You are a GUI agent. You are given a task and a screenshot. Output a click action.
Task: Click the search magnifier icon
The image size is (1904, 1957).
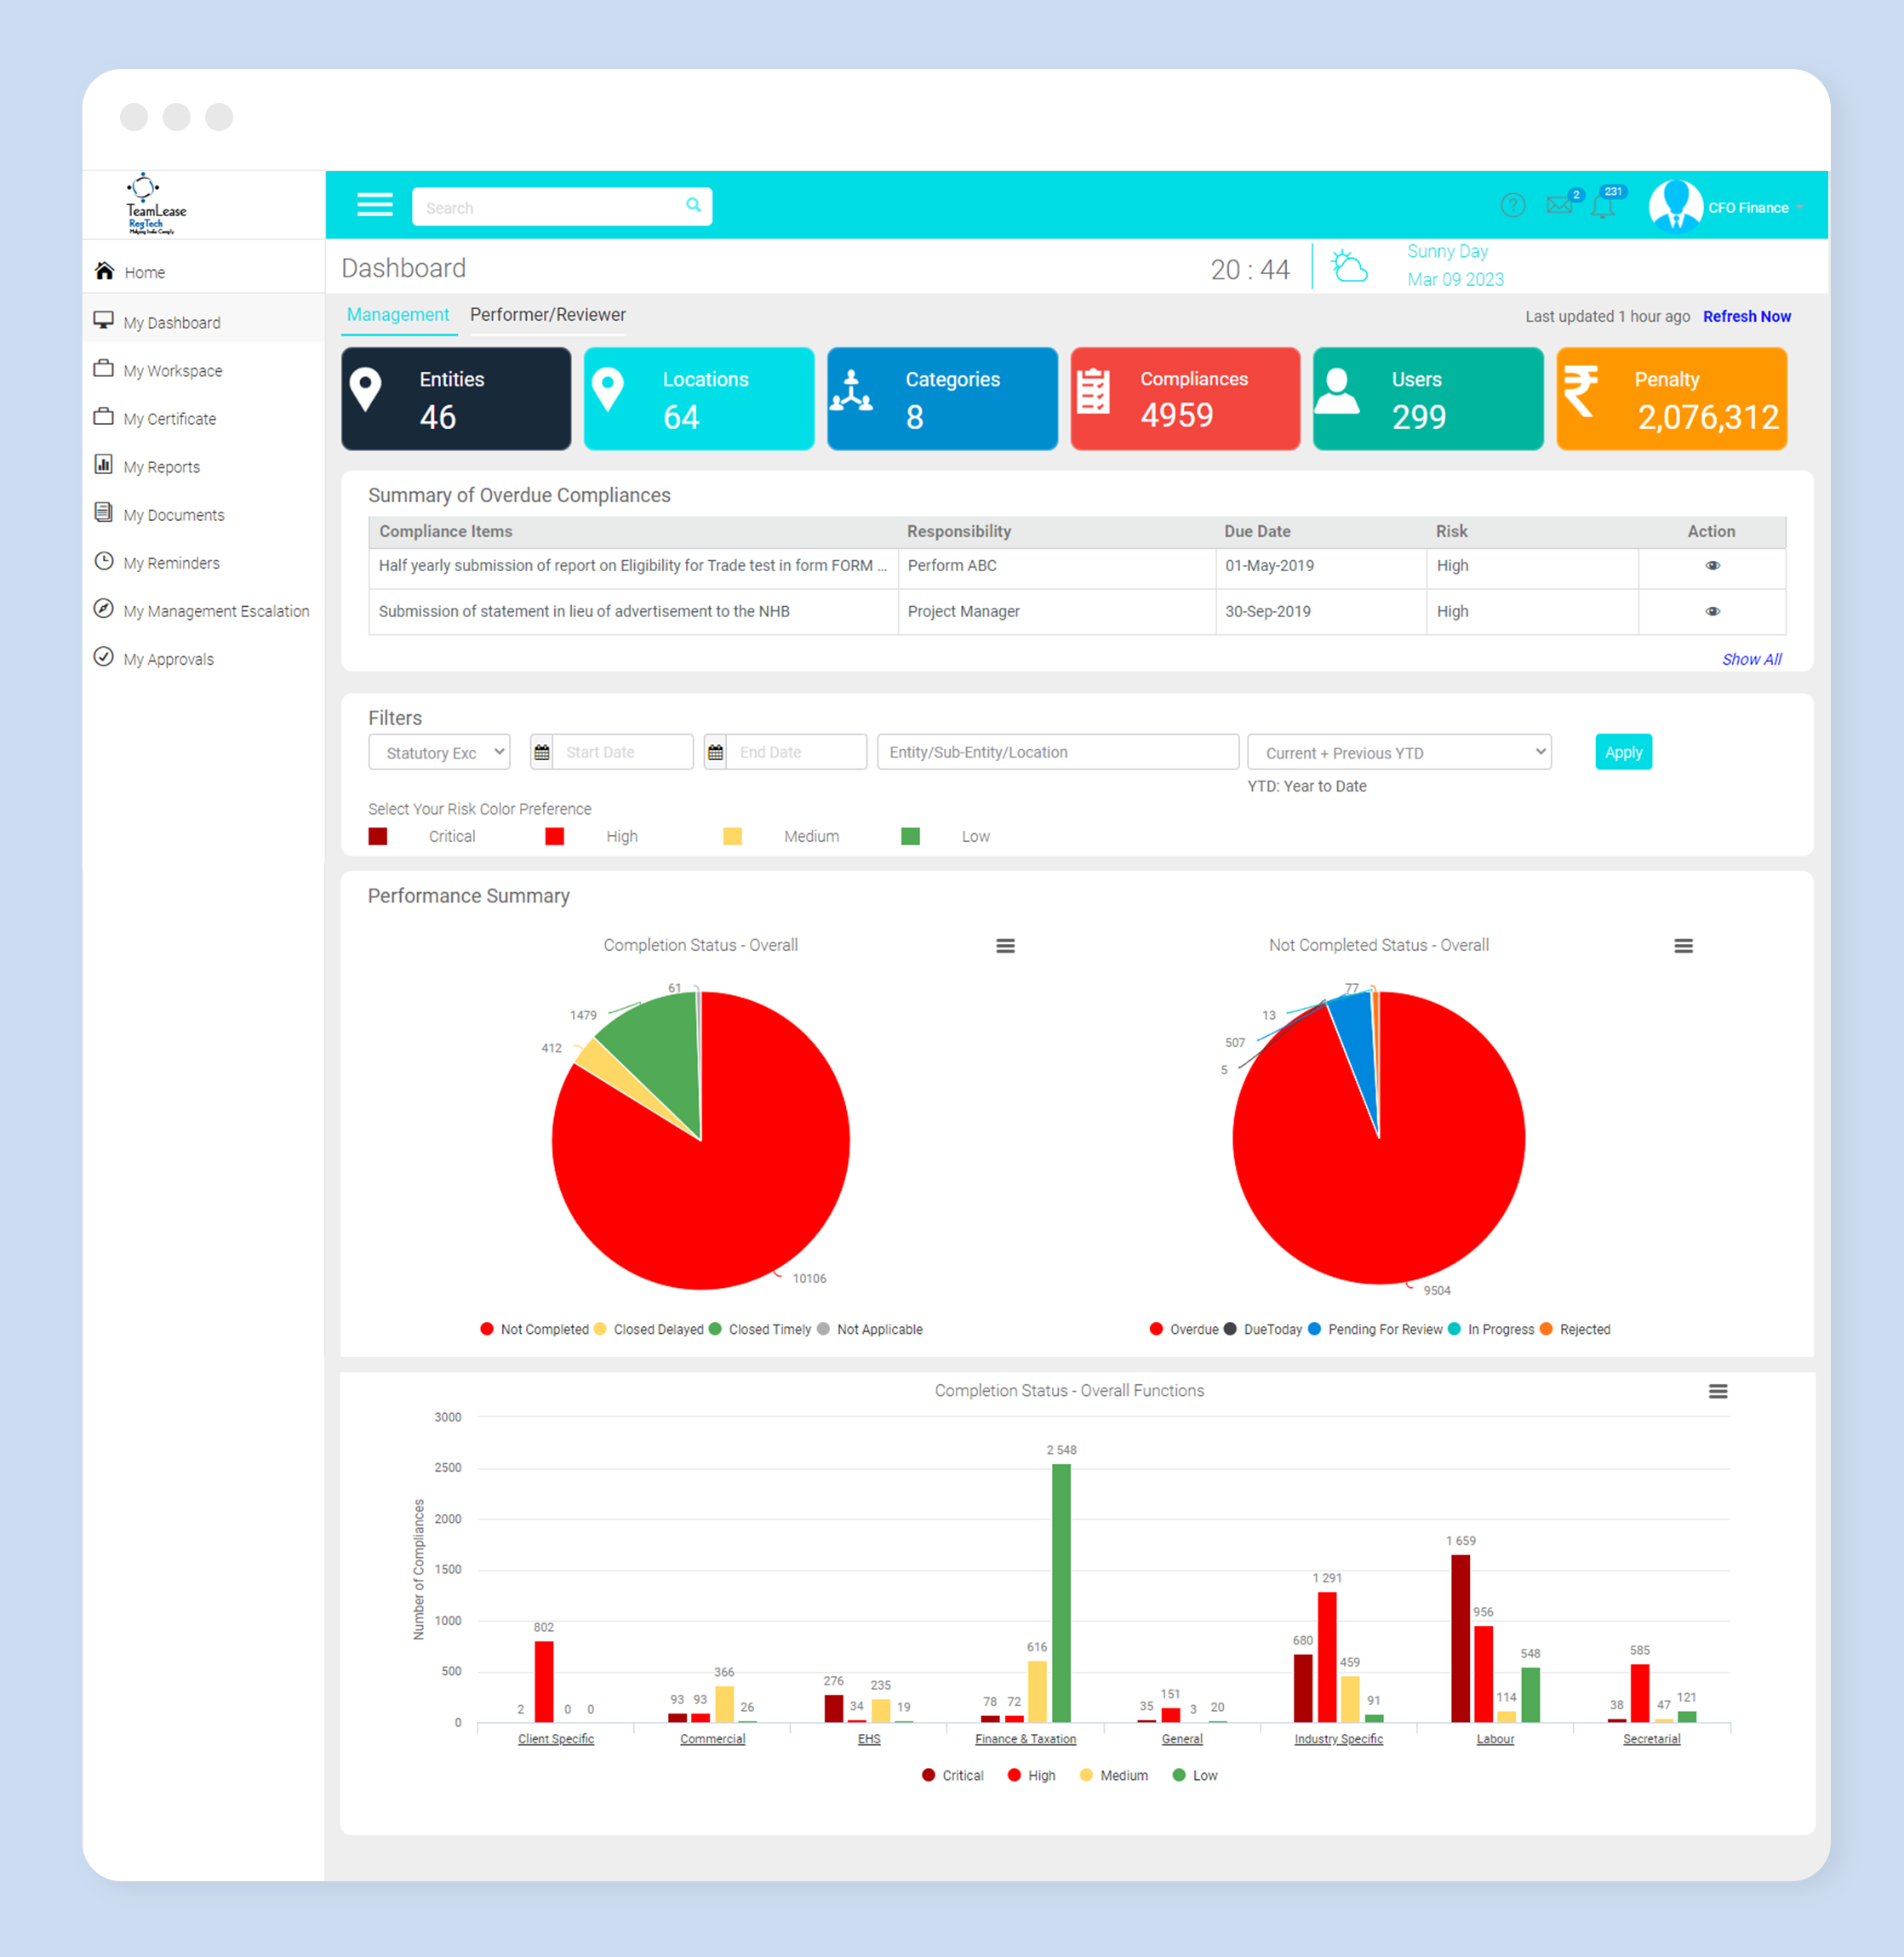(693, 206)
